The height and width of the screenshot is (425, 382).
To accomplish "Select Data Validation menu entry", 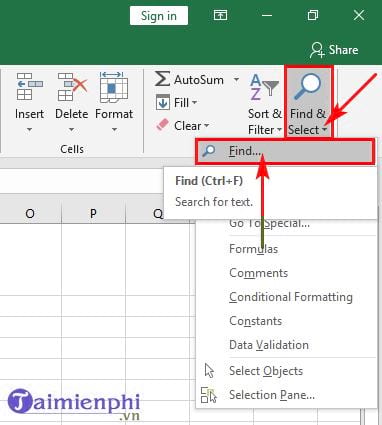I will [x=286, y=345].
